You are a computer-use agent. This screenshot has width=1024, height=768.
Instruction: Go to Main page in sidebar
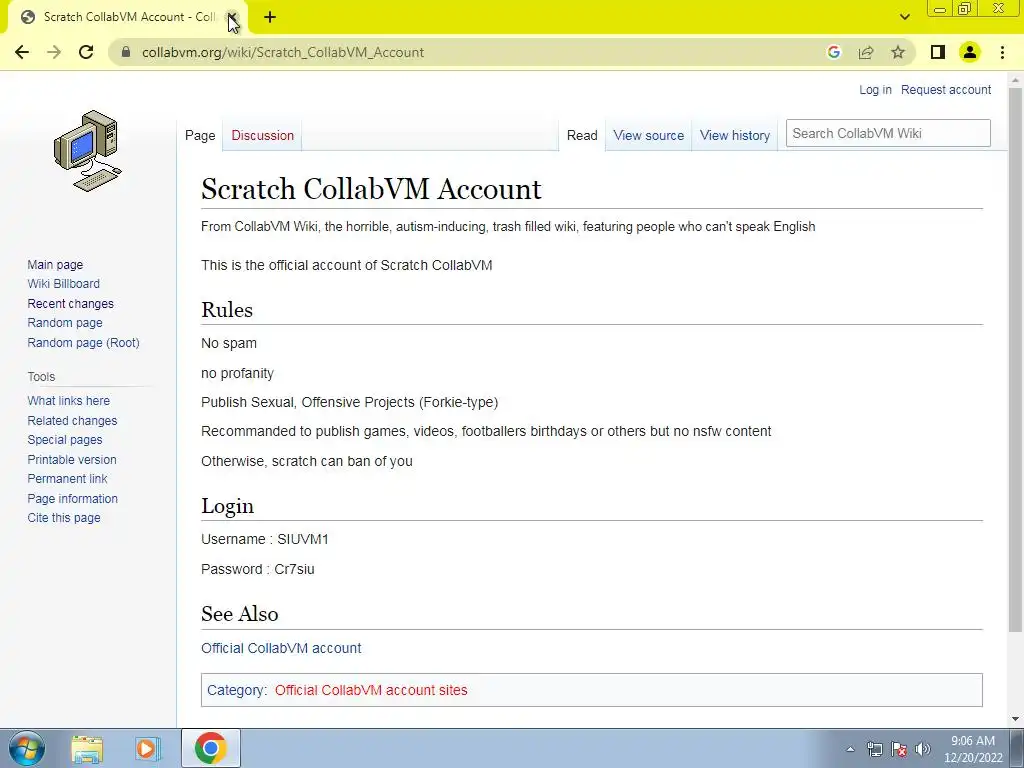point(55,264)
